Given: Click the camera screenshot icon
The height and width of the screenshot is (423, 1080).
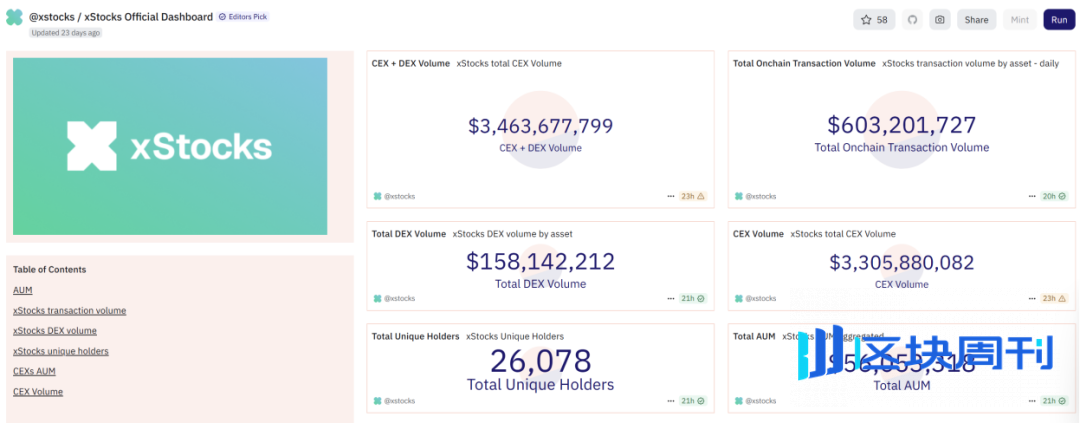Looking at the screenshot, I should (x=939, y=20).
